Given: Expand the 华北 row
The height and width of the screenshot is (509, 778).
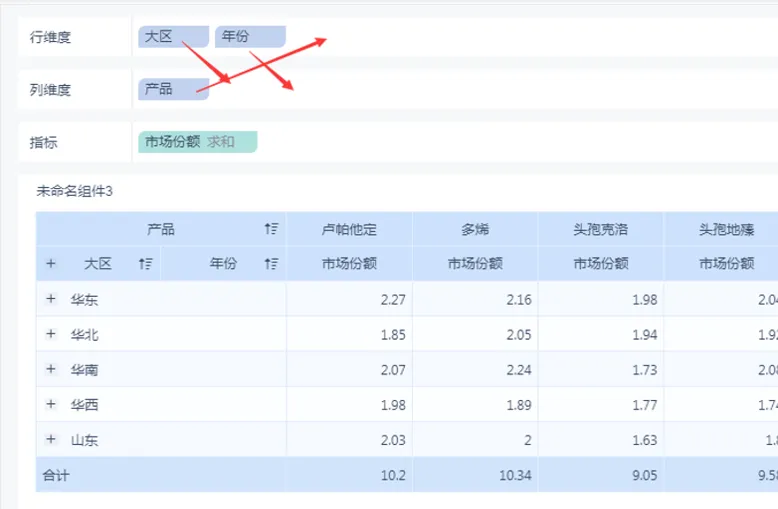Looking at the screenshot, I should pos(51,334).
